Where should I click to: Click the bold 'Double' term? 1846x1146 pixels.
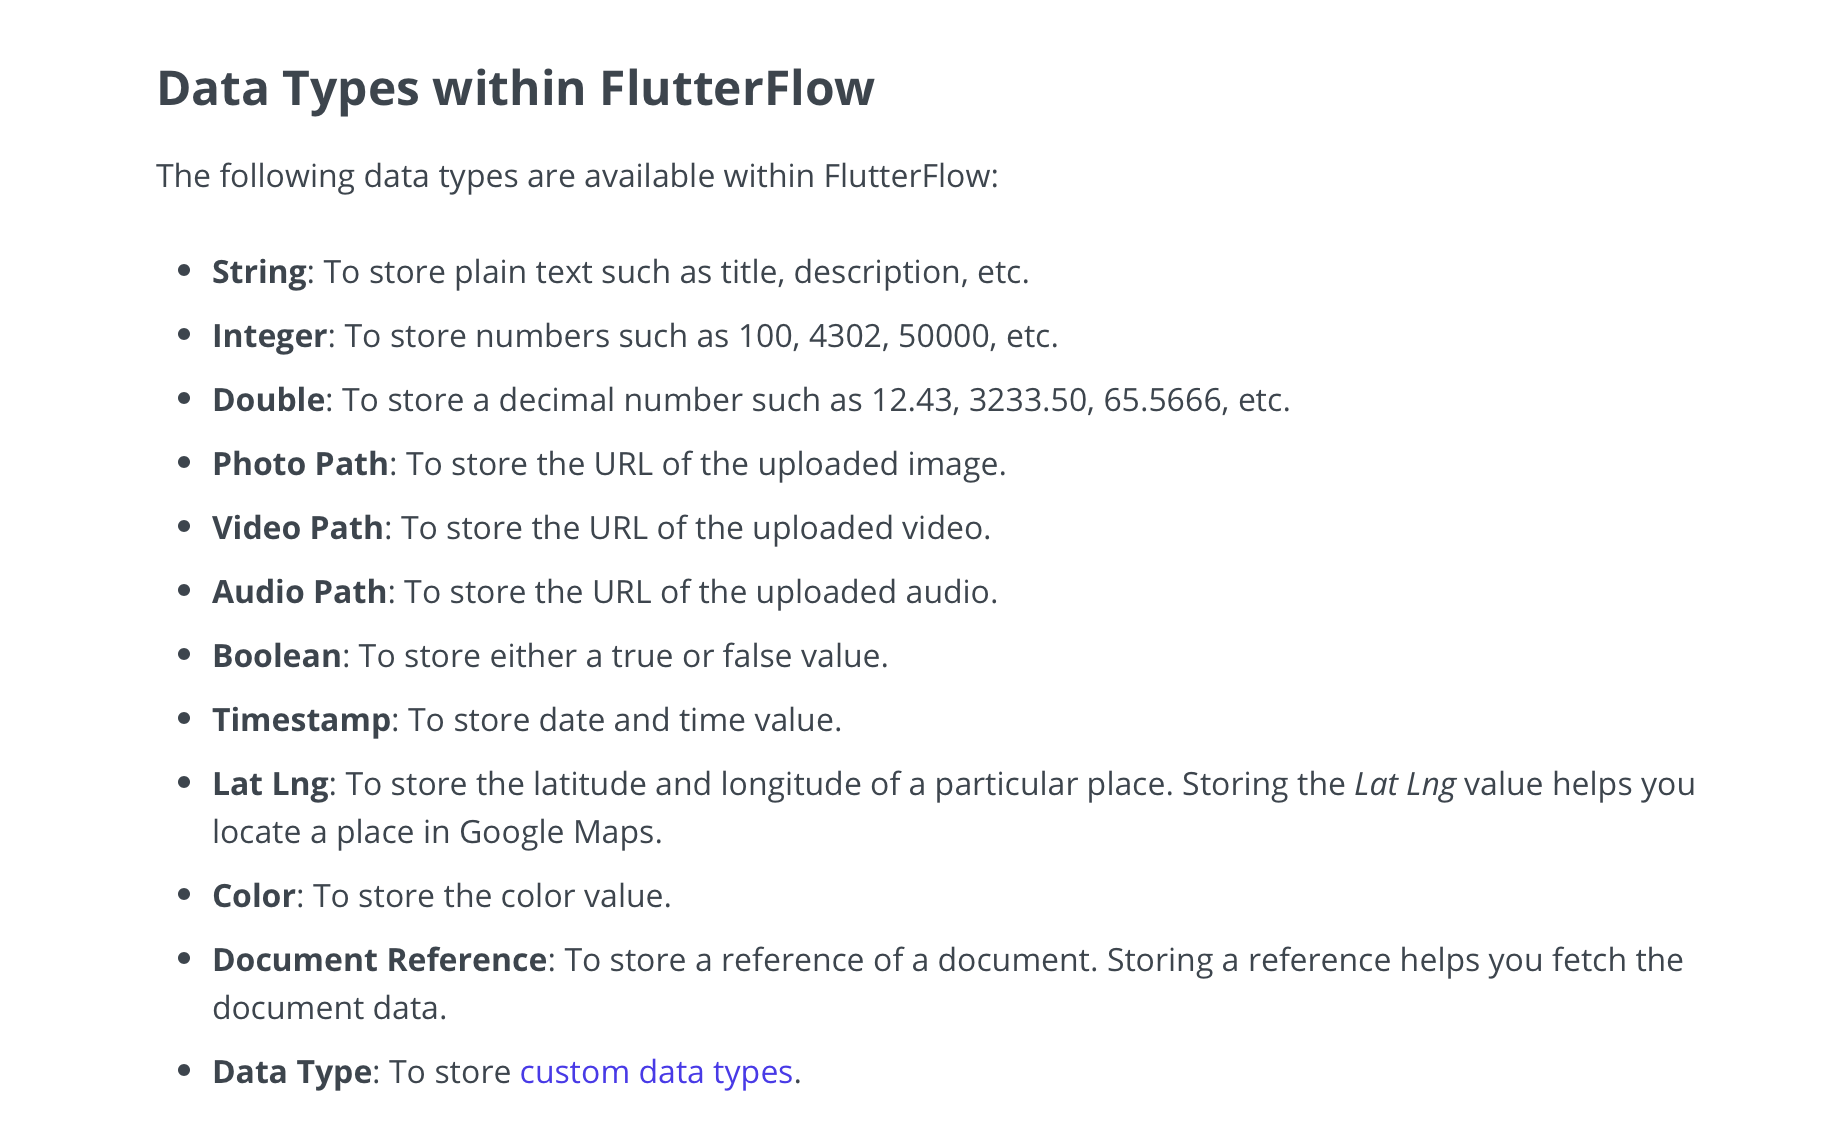268,400
